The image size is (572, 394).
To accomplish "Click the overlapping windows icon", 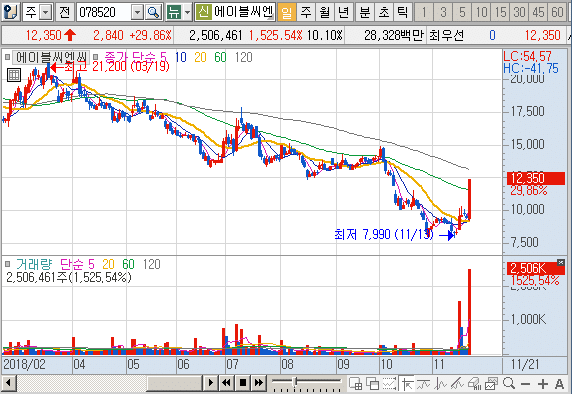I will tap(372, 383).
